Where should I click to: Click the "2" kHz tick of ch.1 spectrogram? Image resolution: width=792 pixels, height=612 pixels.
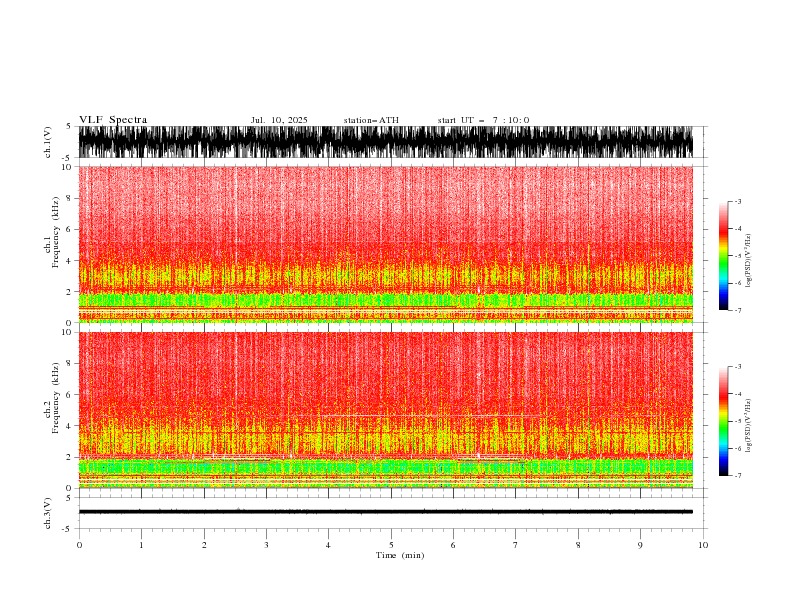[69, 292]
